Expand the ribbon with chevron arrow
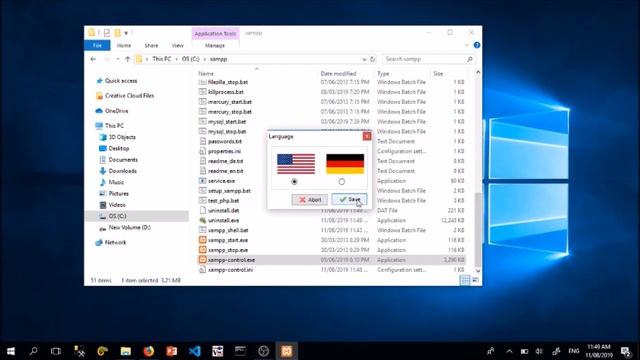This screenshot has height=360, width=640. tap(467, 45)
